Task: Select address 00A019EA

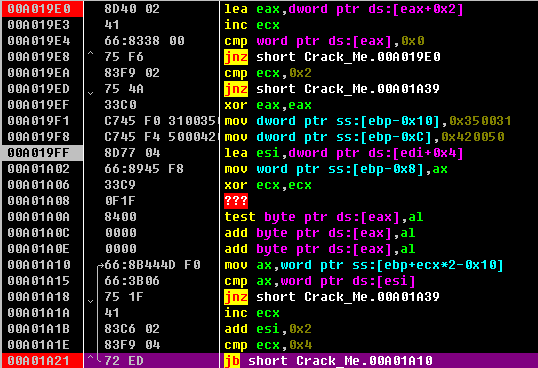Action: (39, 73)
